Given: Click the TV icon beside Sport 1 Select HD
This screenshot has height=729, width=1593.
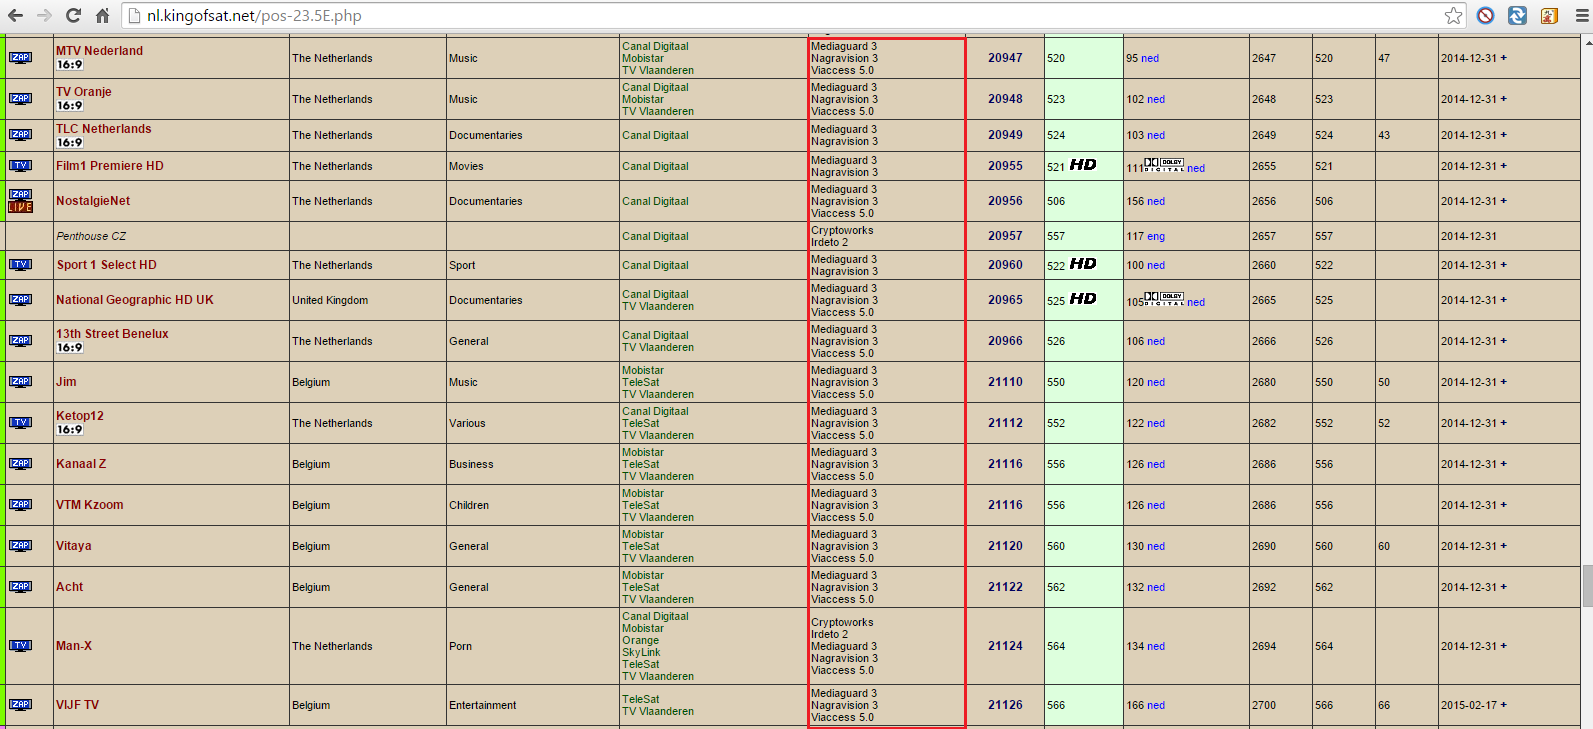Looking at the screenshot, I should [20, 265].
